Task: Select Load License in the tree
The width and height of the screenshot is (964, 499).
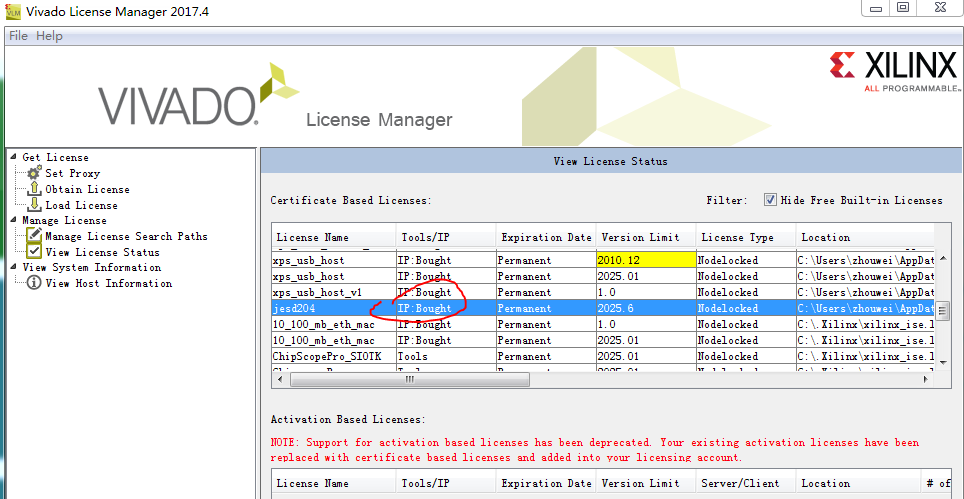Action: (81, 205)
